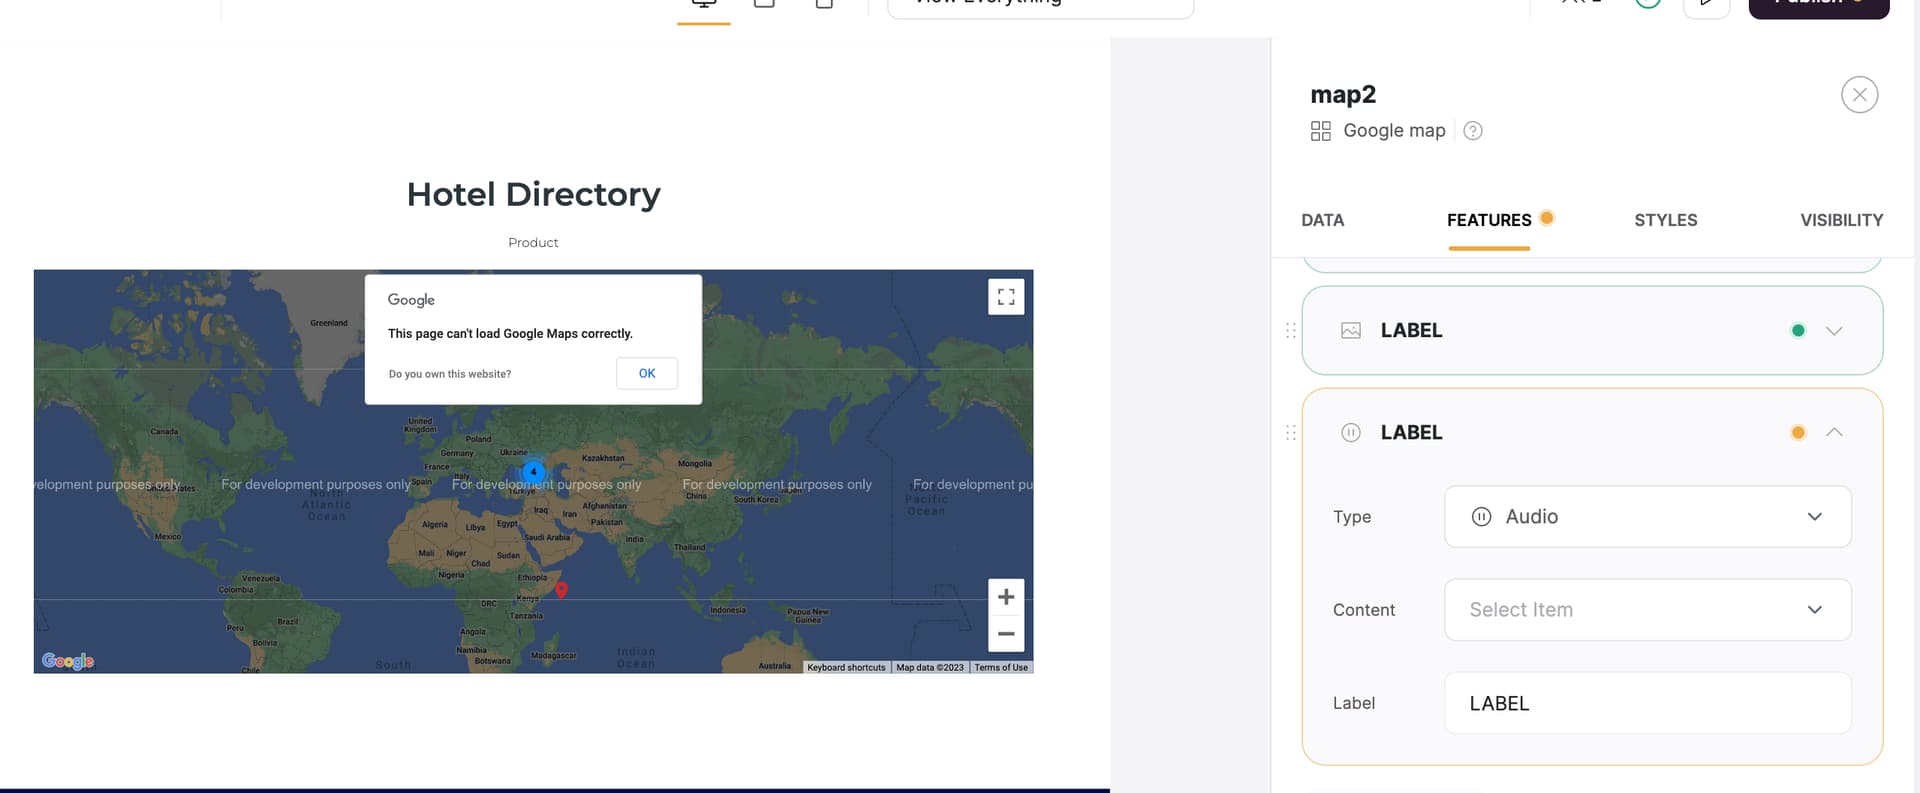The width and height of the screenshot is (1920, 793).
Task: Zoom out on the map
Action: (1006, 634)
